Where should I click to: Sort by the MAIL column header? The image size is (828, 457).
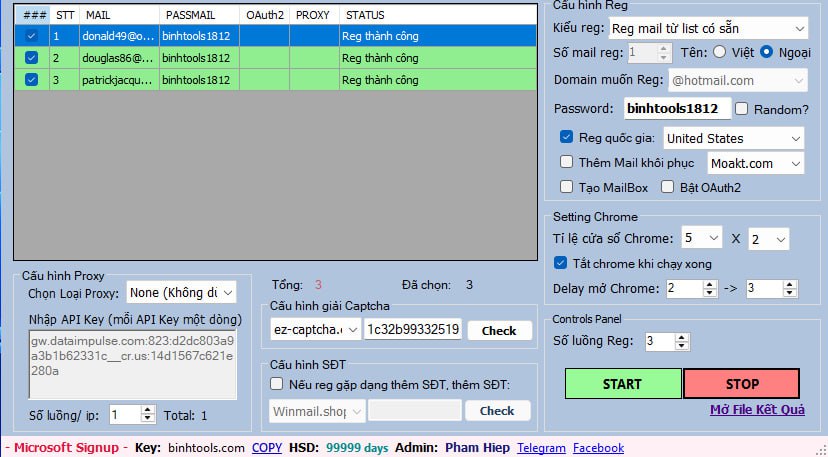point(119,15)
